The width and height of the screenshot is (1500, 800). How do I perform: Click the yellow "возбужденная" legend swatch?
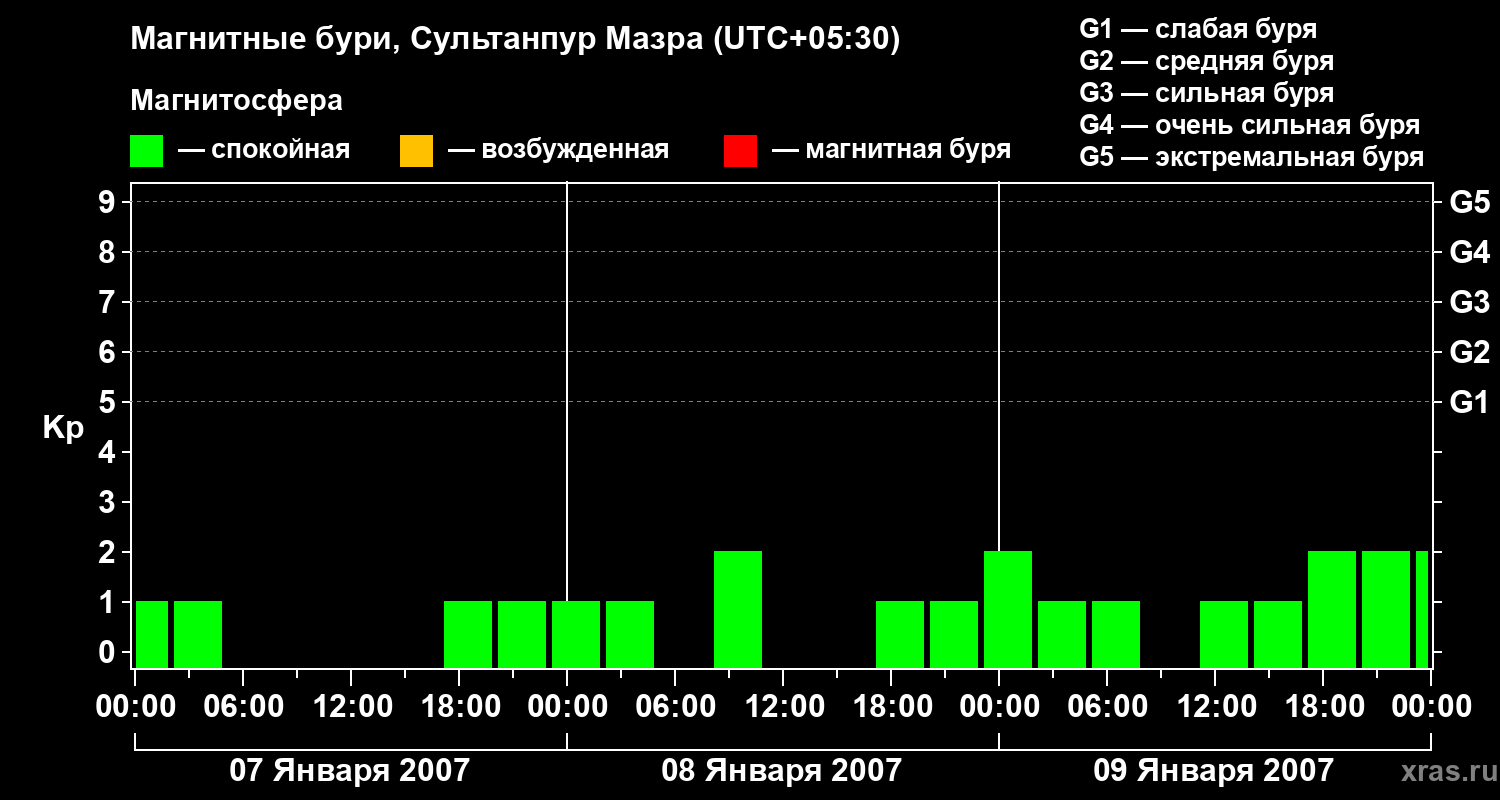coord(416,151)
